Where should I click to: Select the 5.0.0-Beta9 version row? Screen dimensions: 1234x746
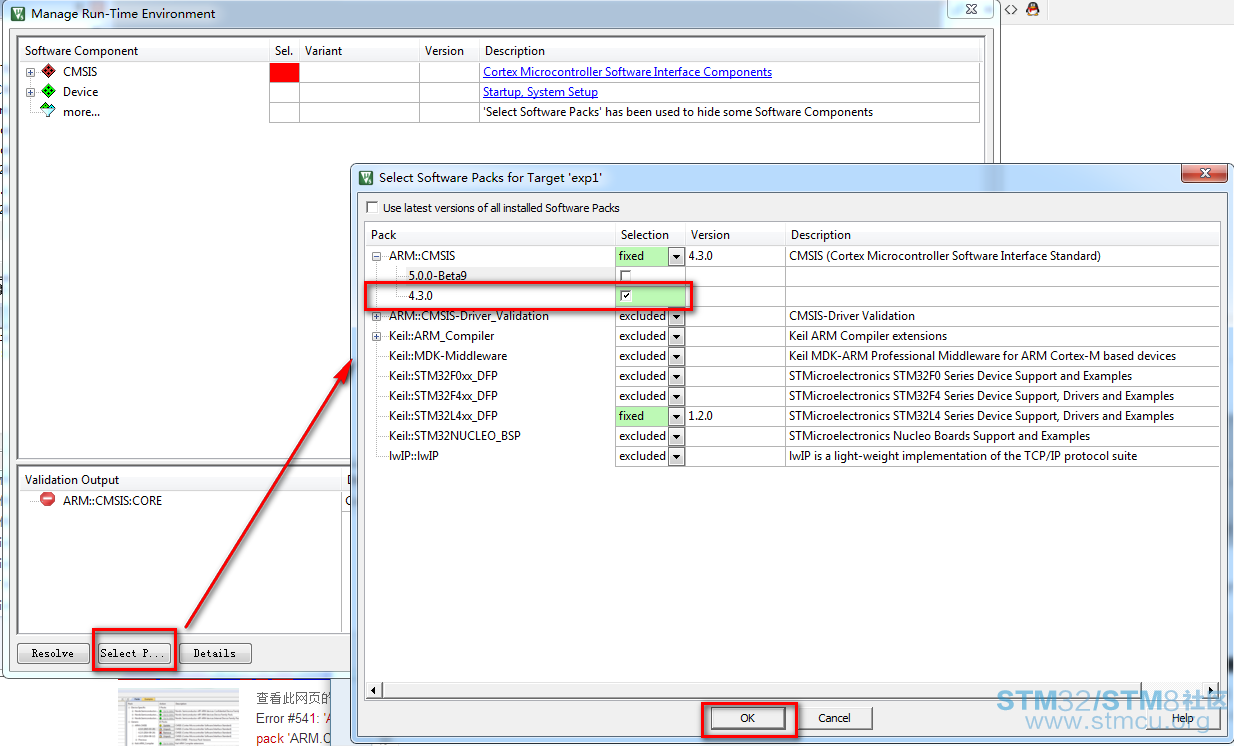point(437,276)
